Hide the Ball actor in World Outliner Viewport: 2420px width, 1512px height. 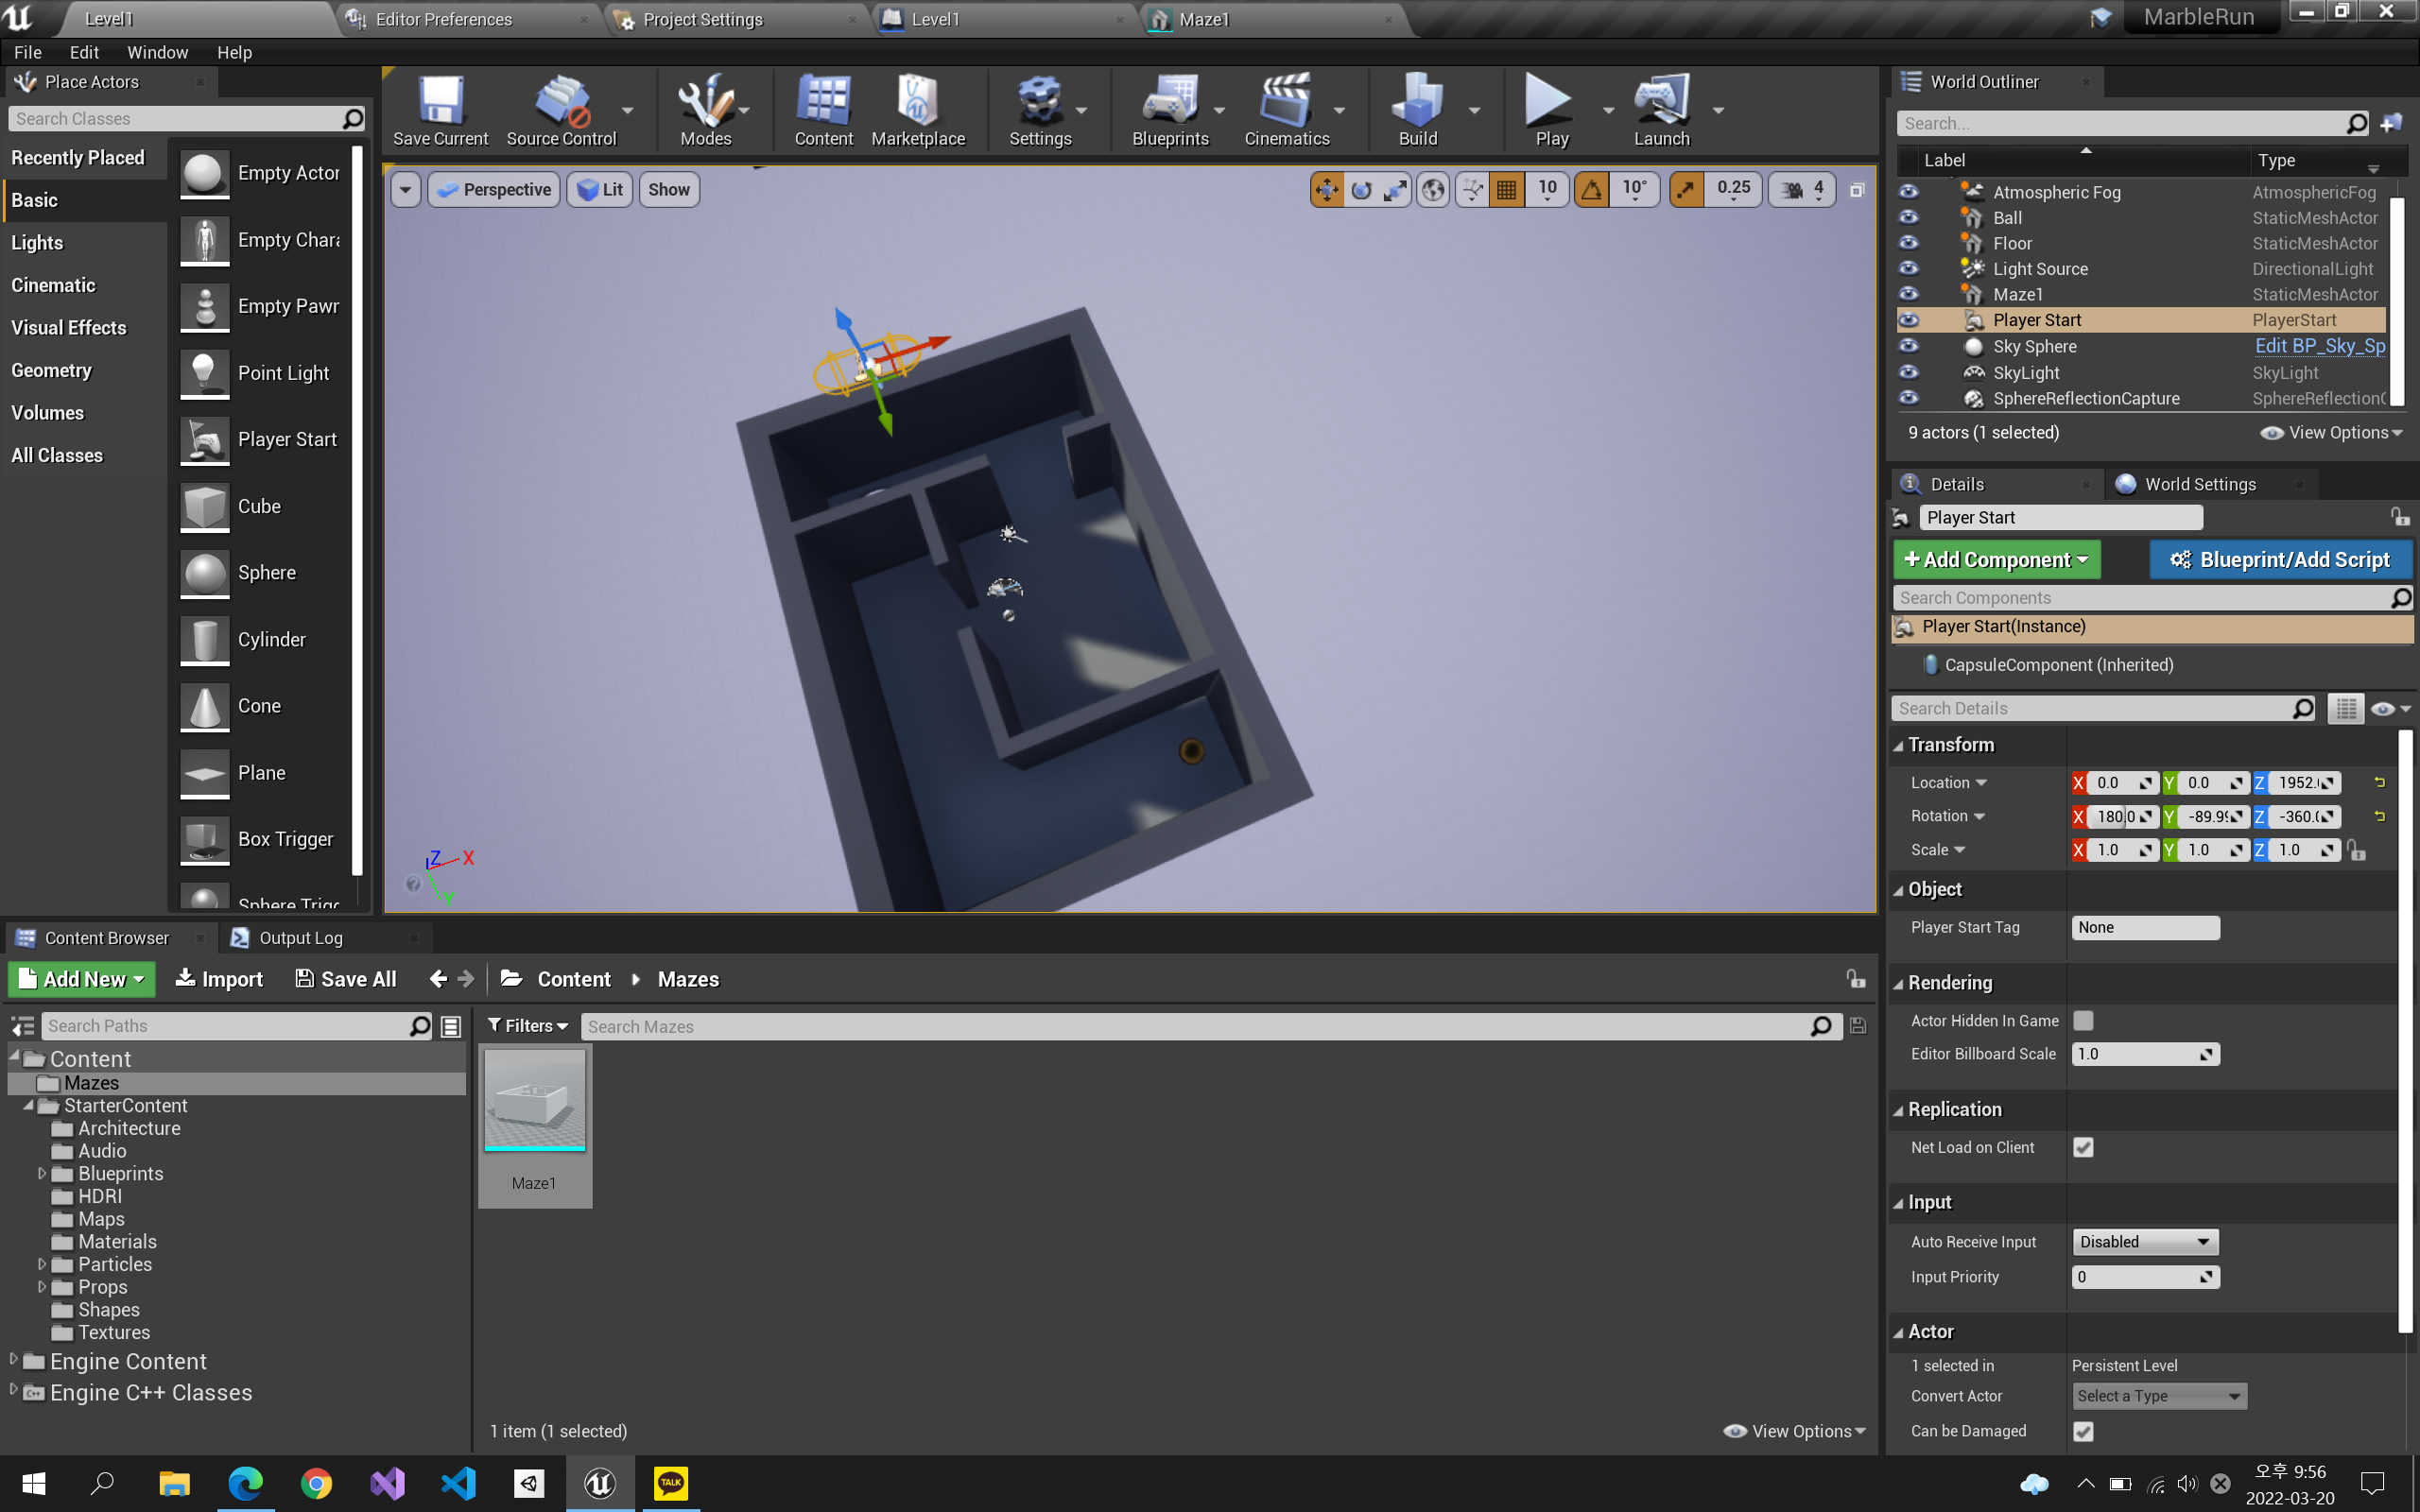click(1908, 217)
